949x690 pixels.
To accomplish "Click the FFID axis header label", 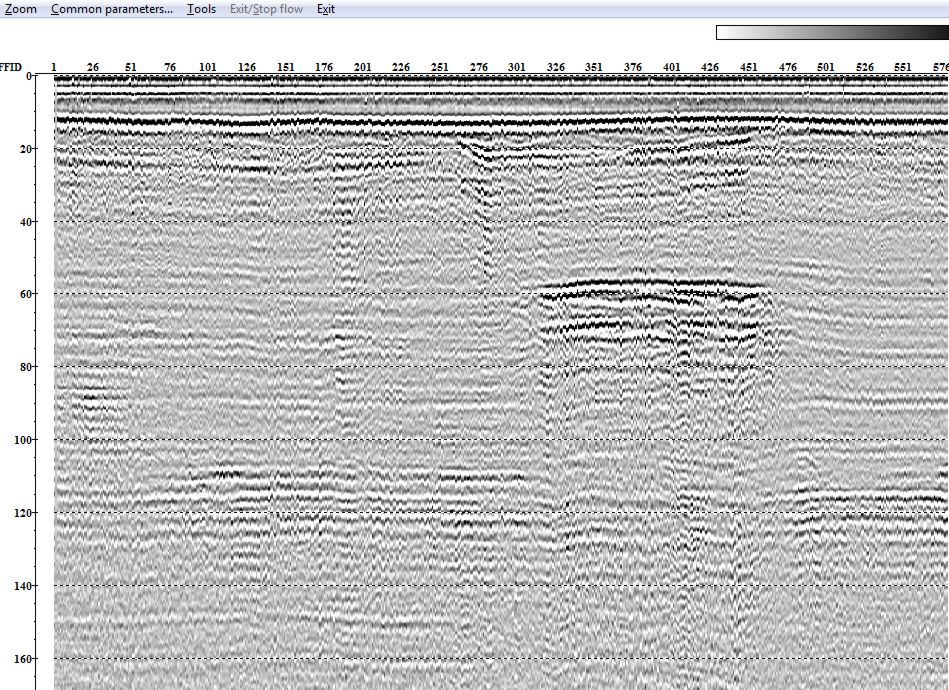I will click(x=10, y=67).
